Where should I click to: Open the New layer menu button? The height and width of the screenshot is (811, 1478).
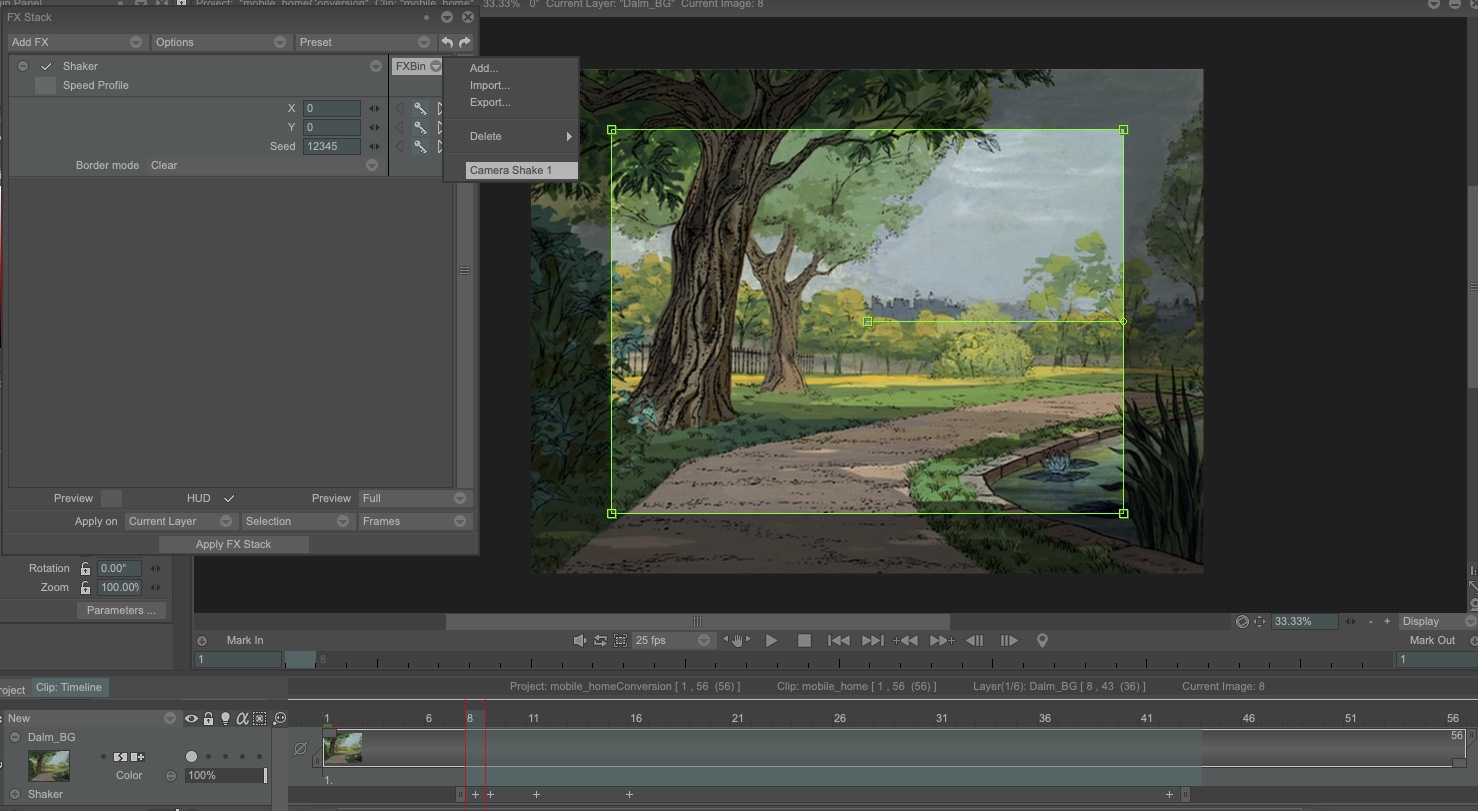click(x=91, y=718)
